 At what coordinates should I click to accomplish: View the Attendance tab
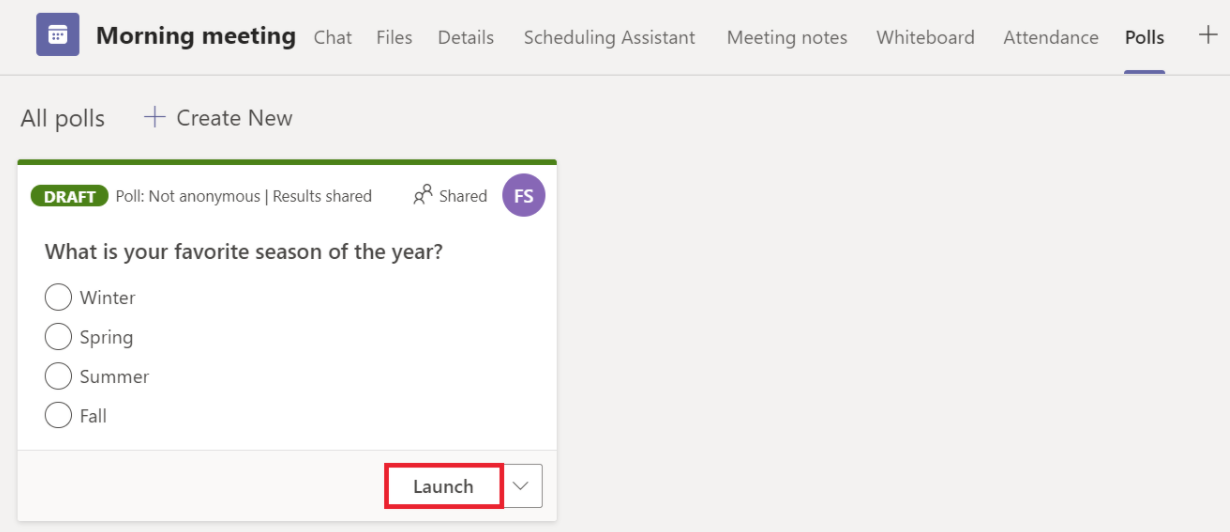tap(1051, 38)
